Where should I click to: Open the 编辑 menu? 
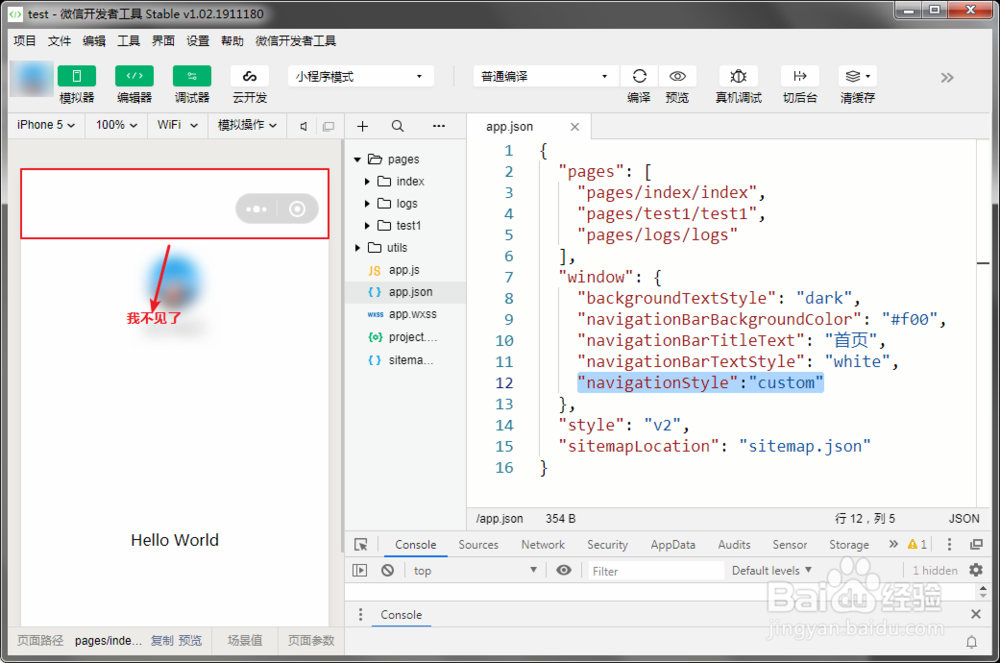pos(94,41)
